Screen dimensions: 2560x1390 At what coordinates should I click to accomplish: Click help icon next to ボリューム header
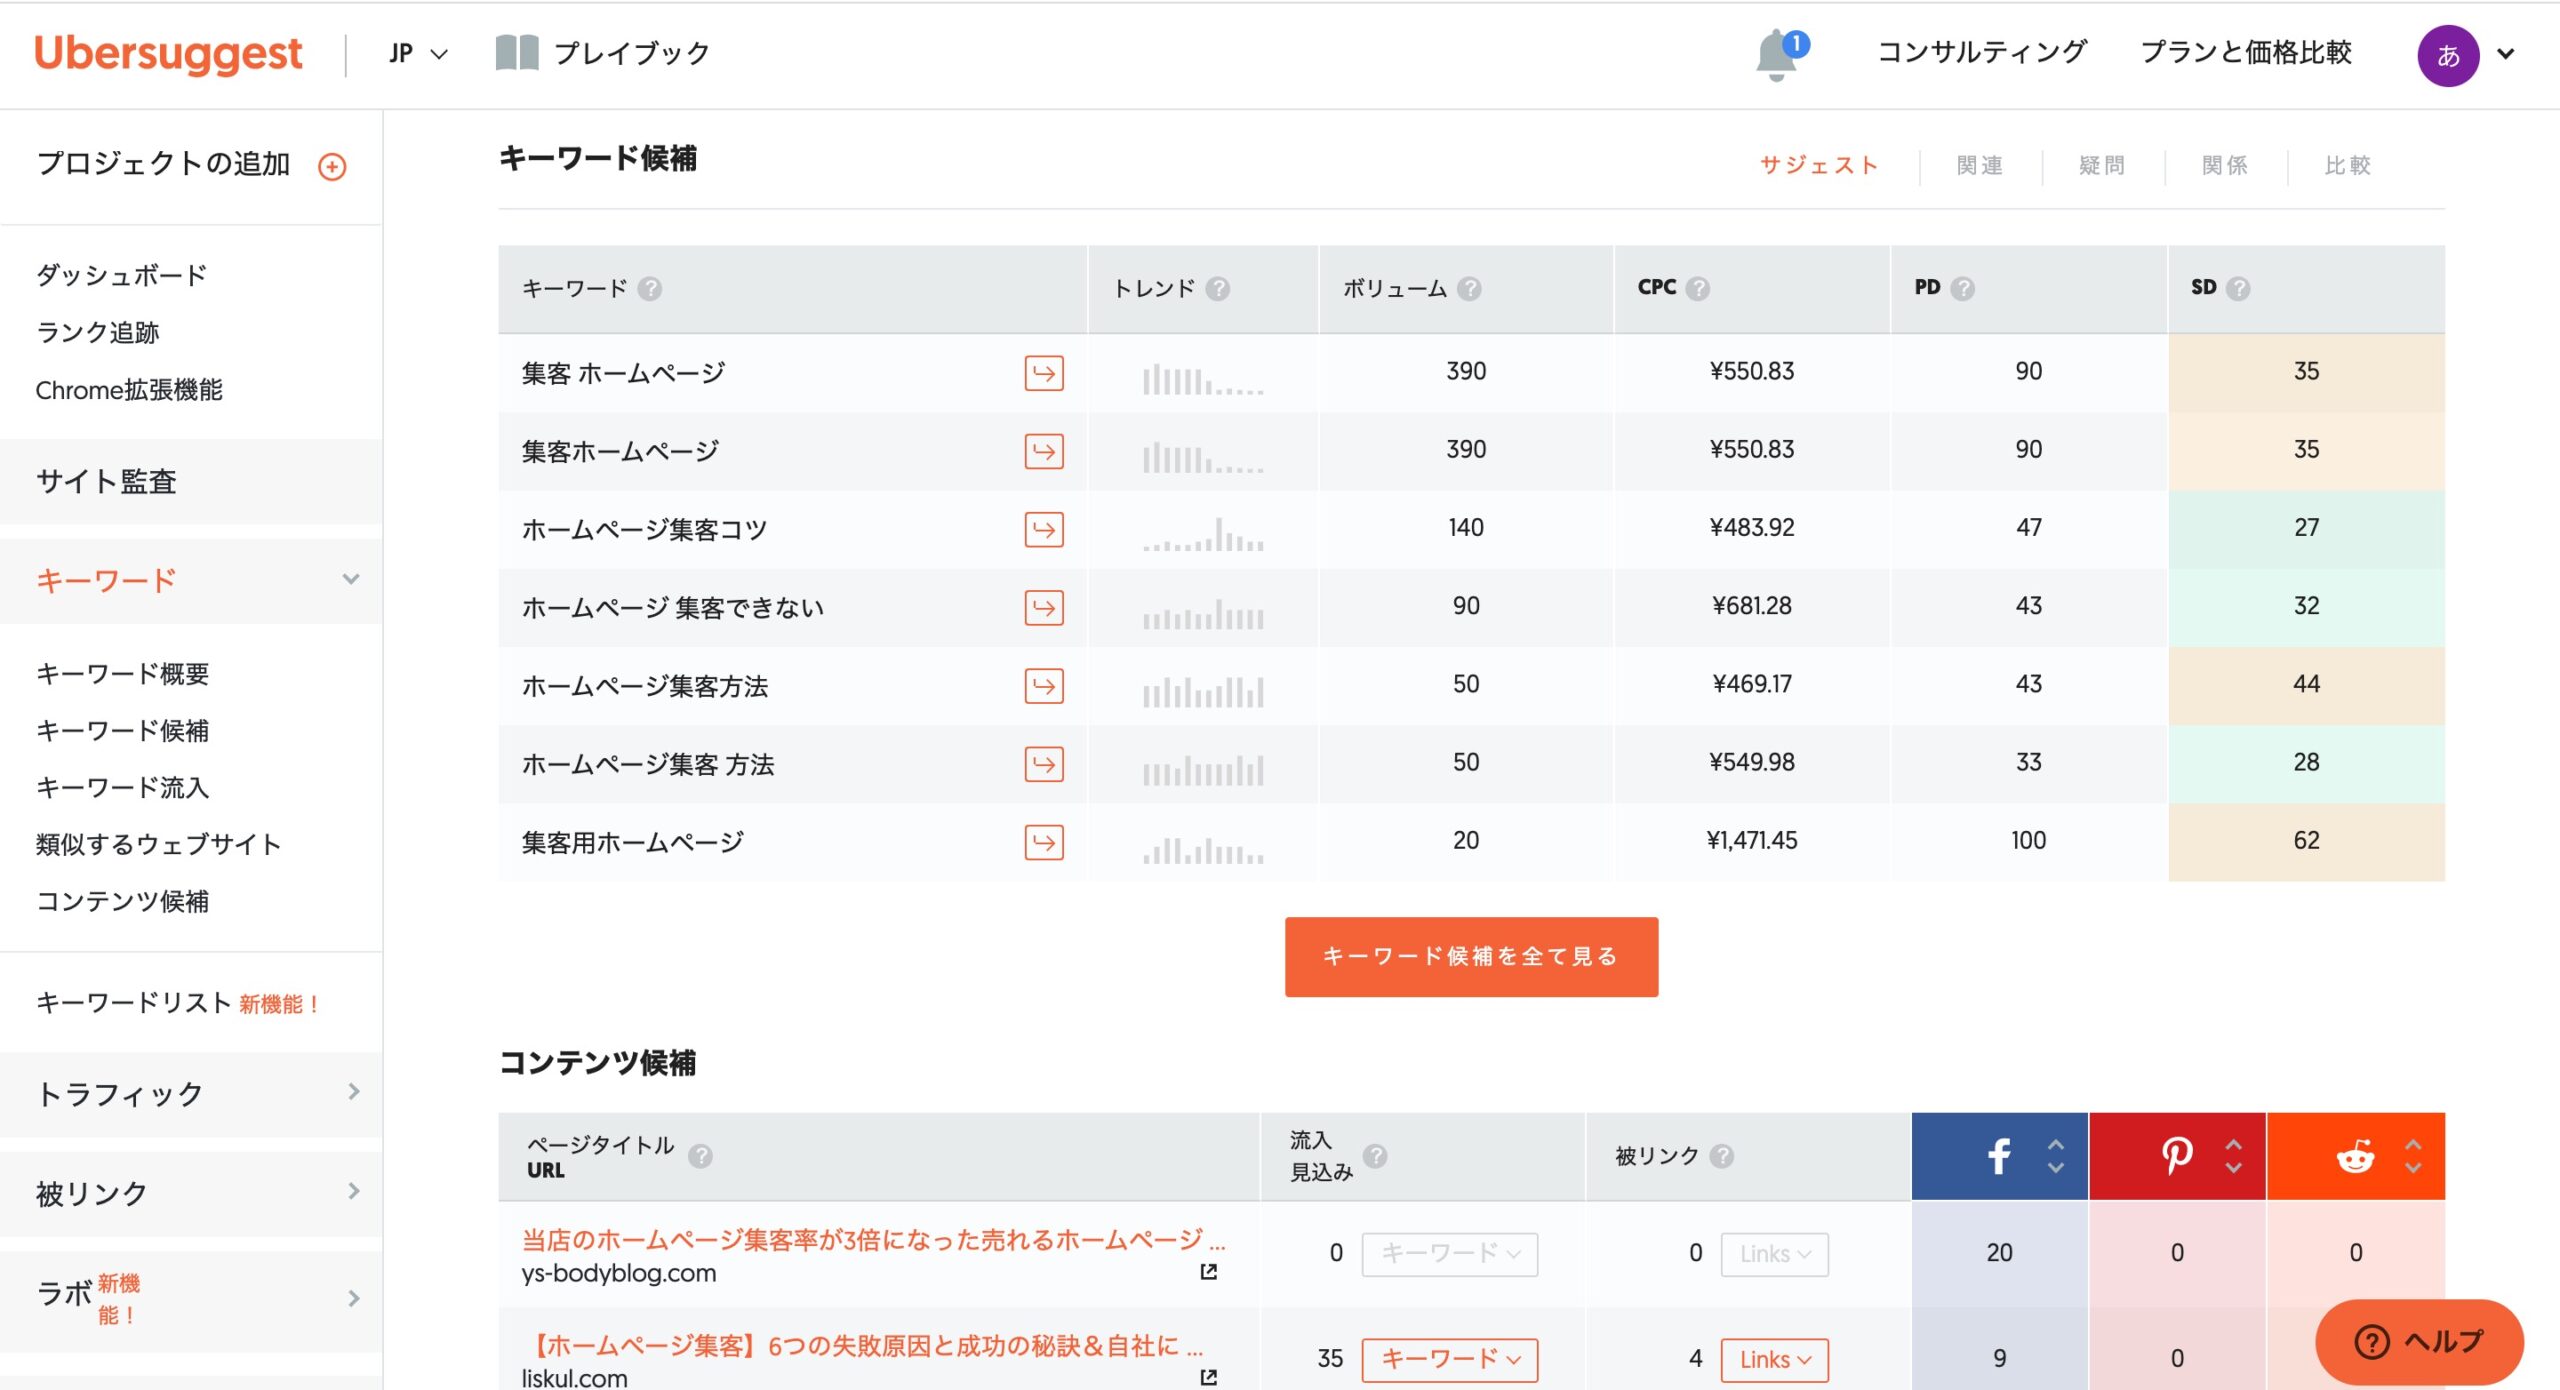pyautogui.click(x=1469, y=289)
